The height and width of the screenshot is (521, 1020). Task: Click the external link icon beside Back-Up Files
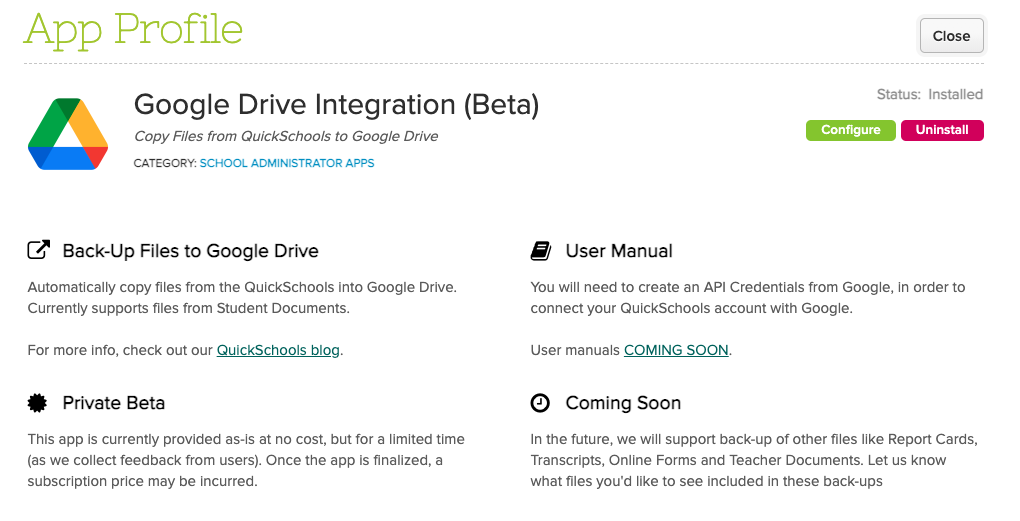coord(38,250)
